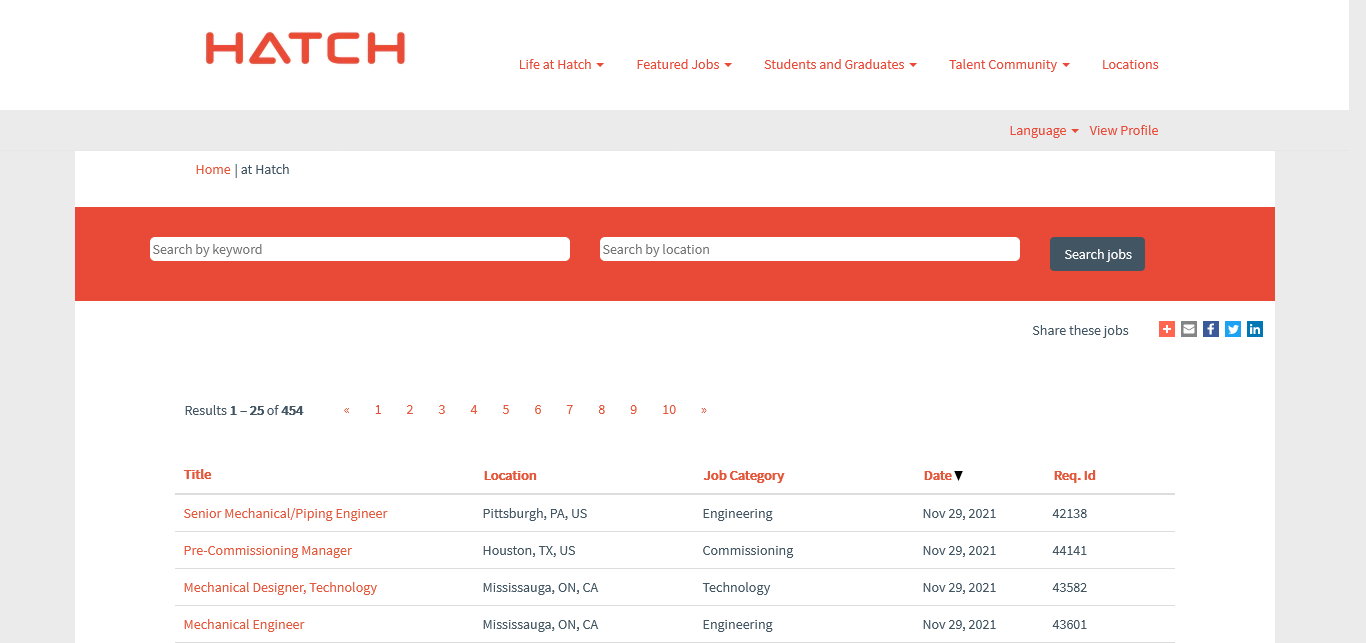Viewport: 1366px width, 643px height.
Task: Open the Pre-Commissioning Manager job posting
Action: coord(268,551)
